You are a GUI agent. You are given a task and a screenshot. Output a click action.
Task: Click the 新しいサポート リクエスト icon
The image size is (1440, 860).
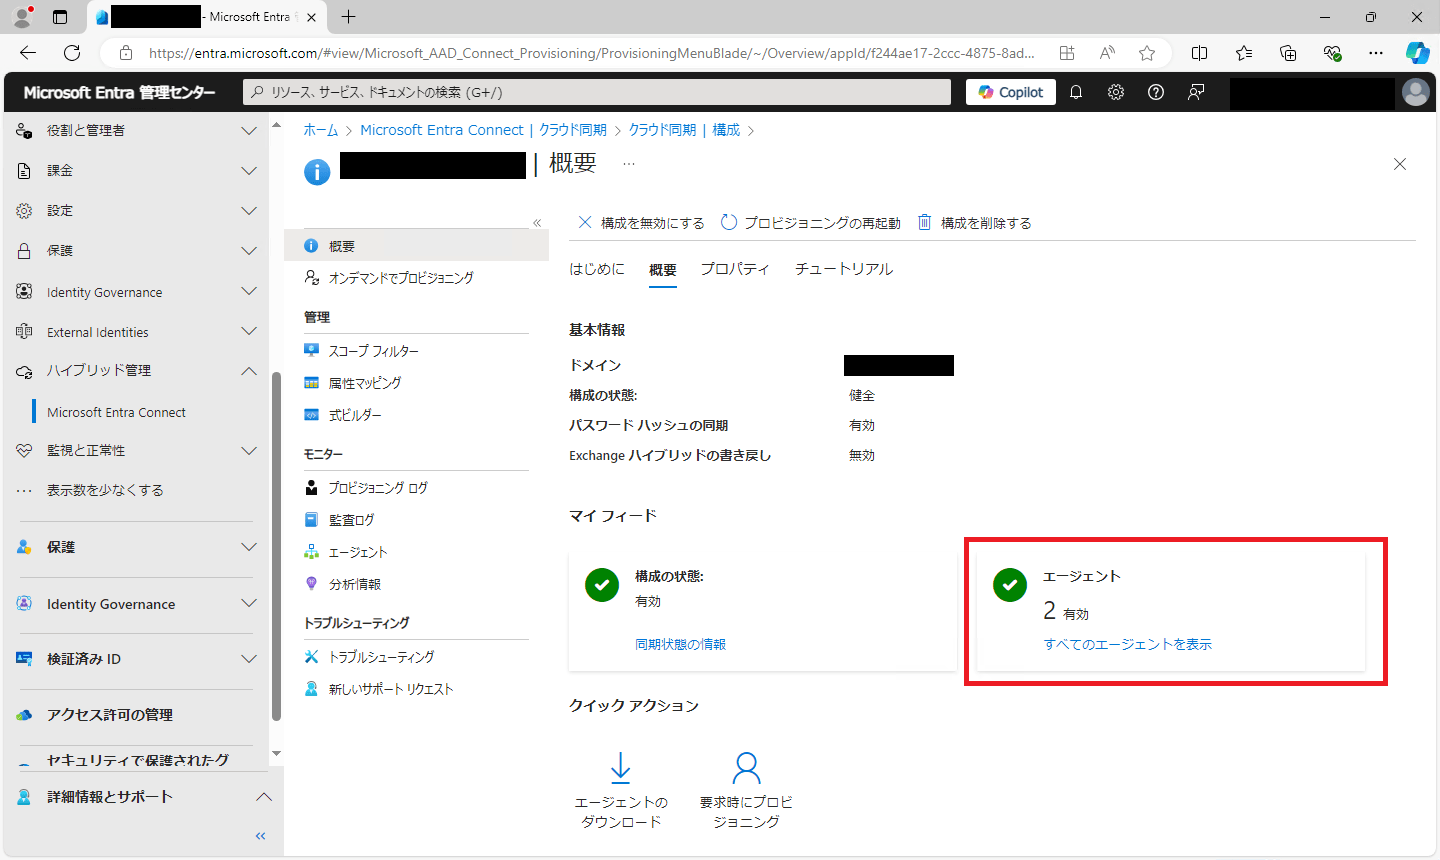coord(311,689)
